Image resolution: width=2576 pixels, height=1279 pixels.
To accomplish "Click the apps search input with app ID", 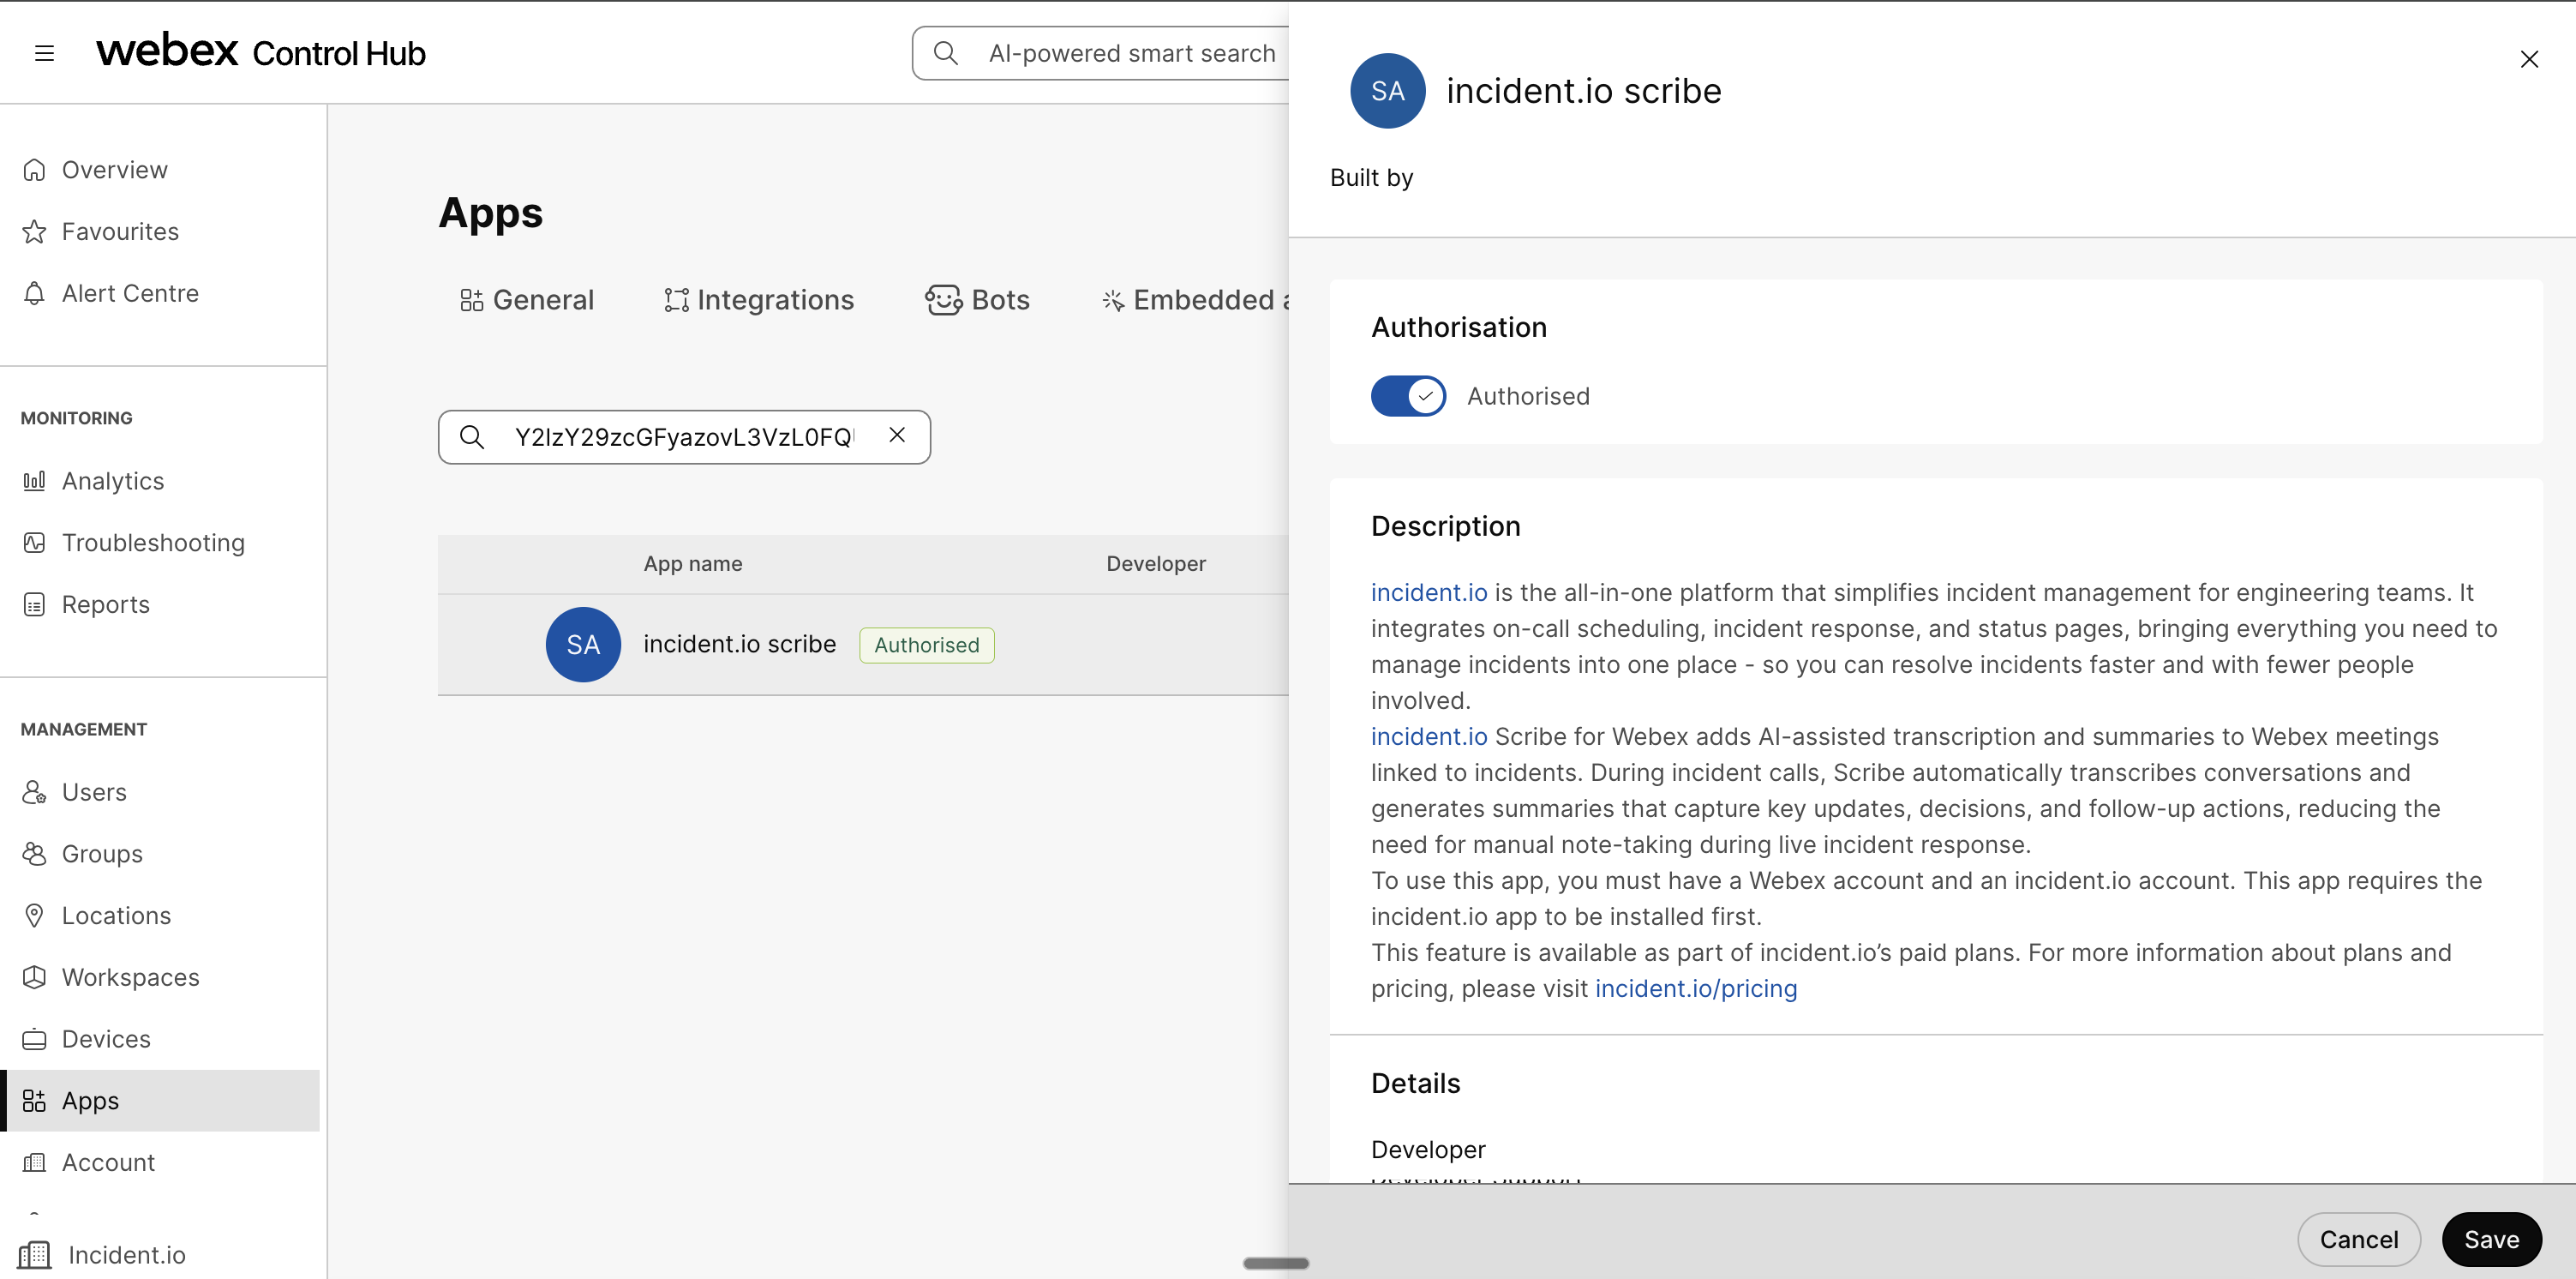I will tap(684, 437).
